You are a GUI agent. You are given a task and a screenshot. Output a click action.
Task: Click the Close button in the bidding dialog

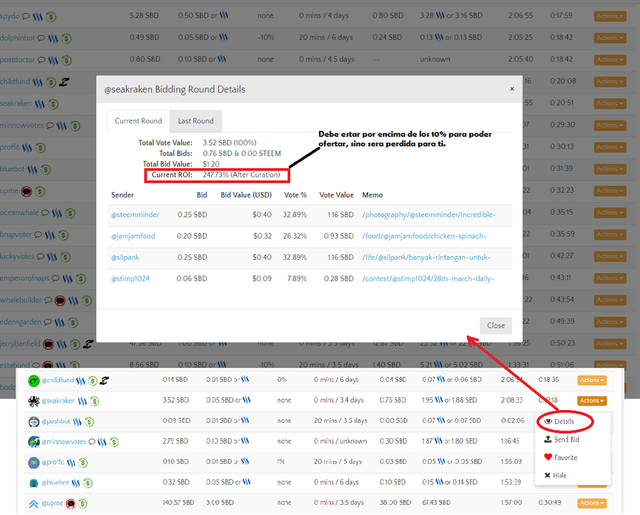click(496, 325)
